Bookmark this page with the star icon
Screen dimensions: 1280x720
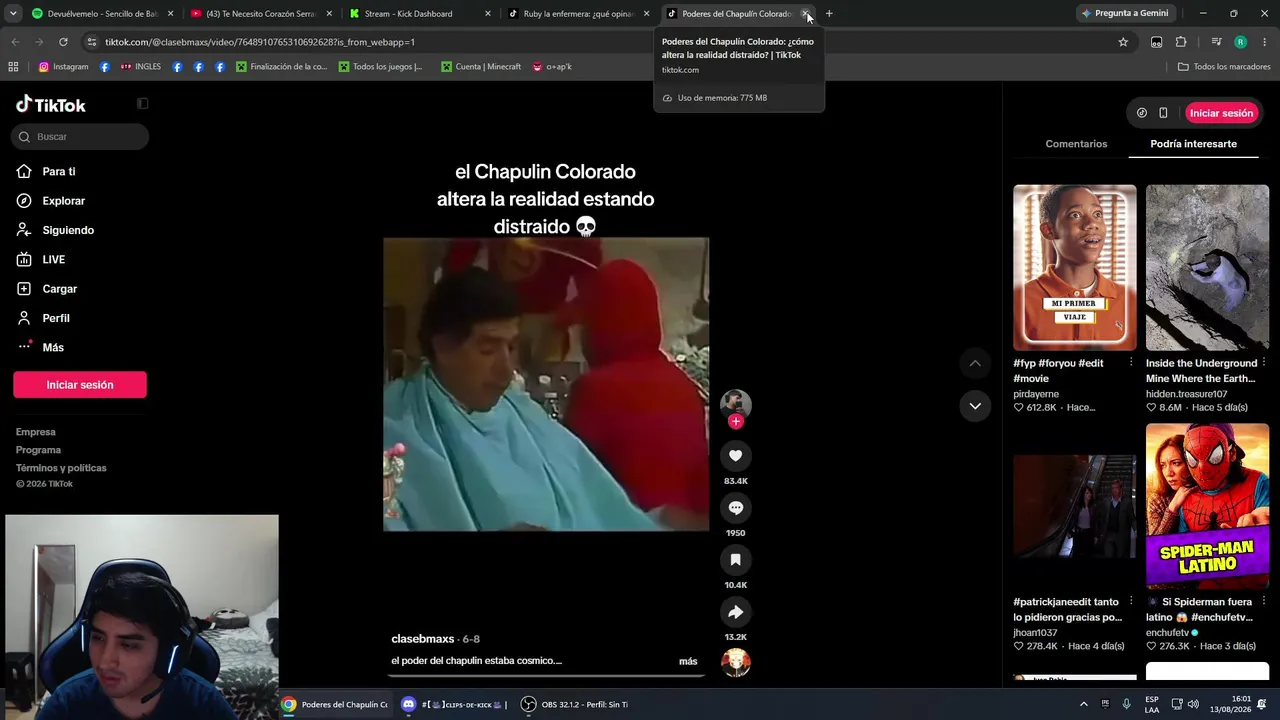click(x=1123, y=42)
